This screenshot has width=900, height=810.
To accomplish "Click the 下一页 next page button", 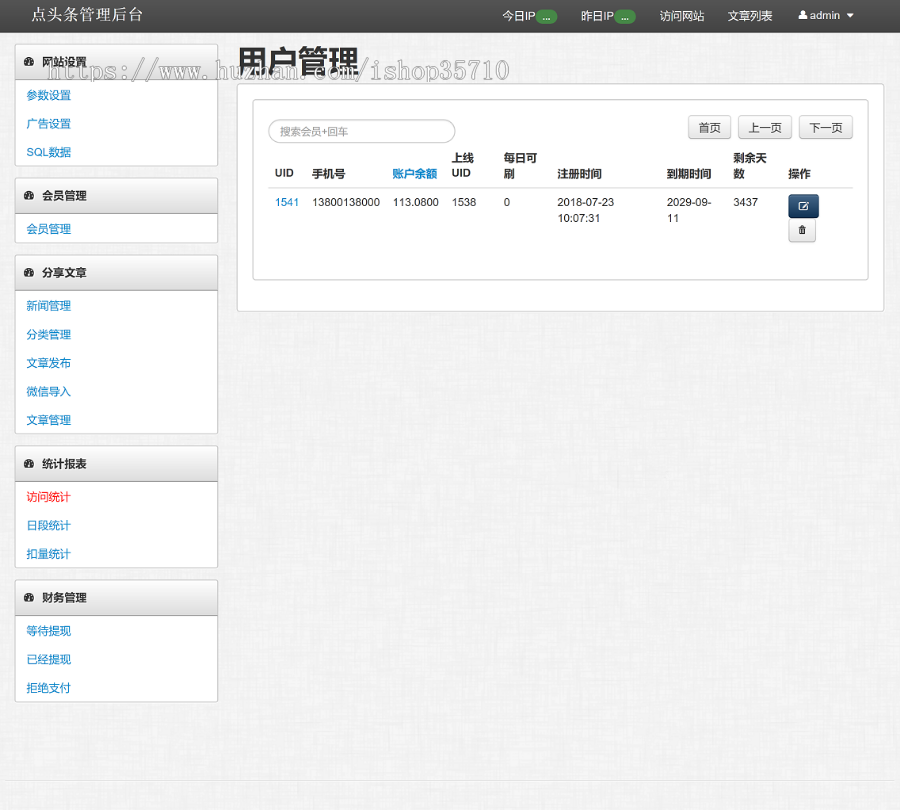I will tap(826, 128).
